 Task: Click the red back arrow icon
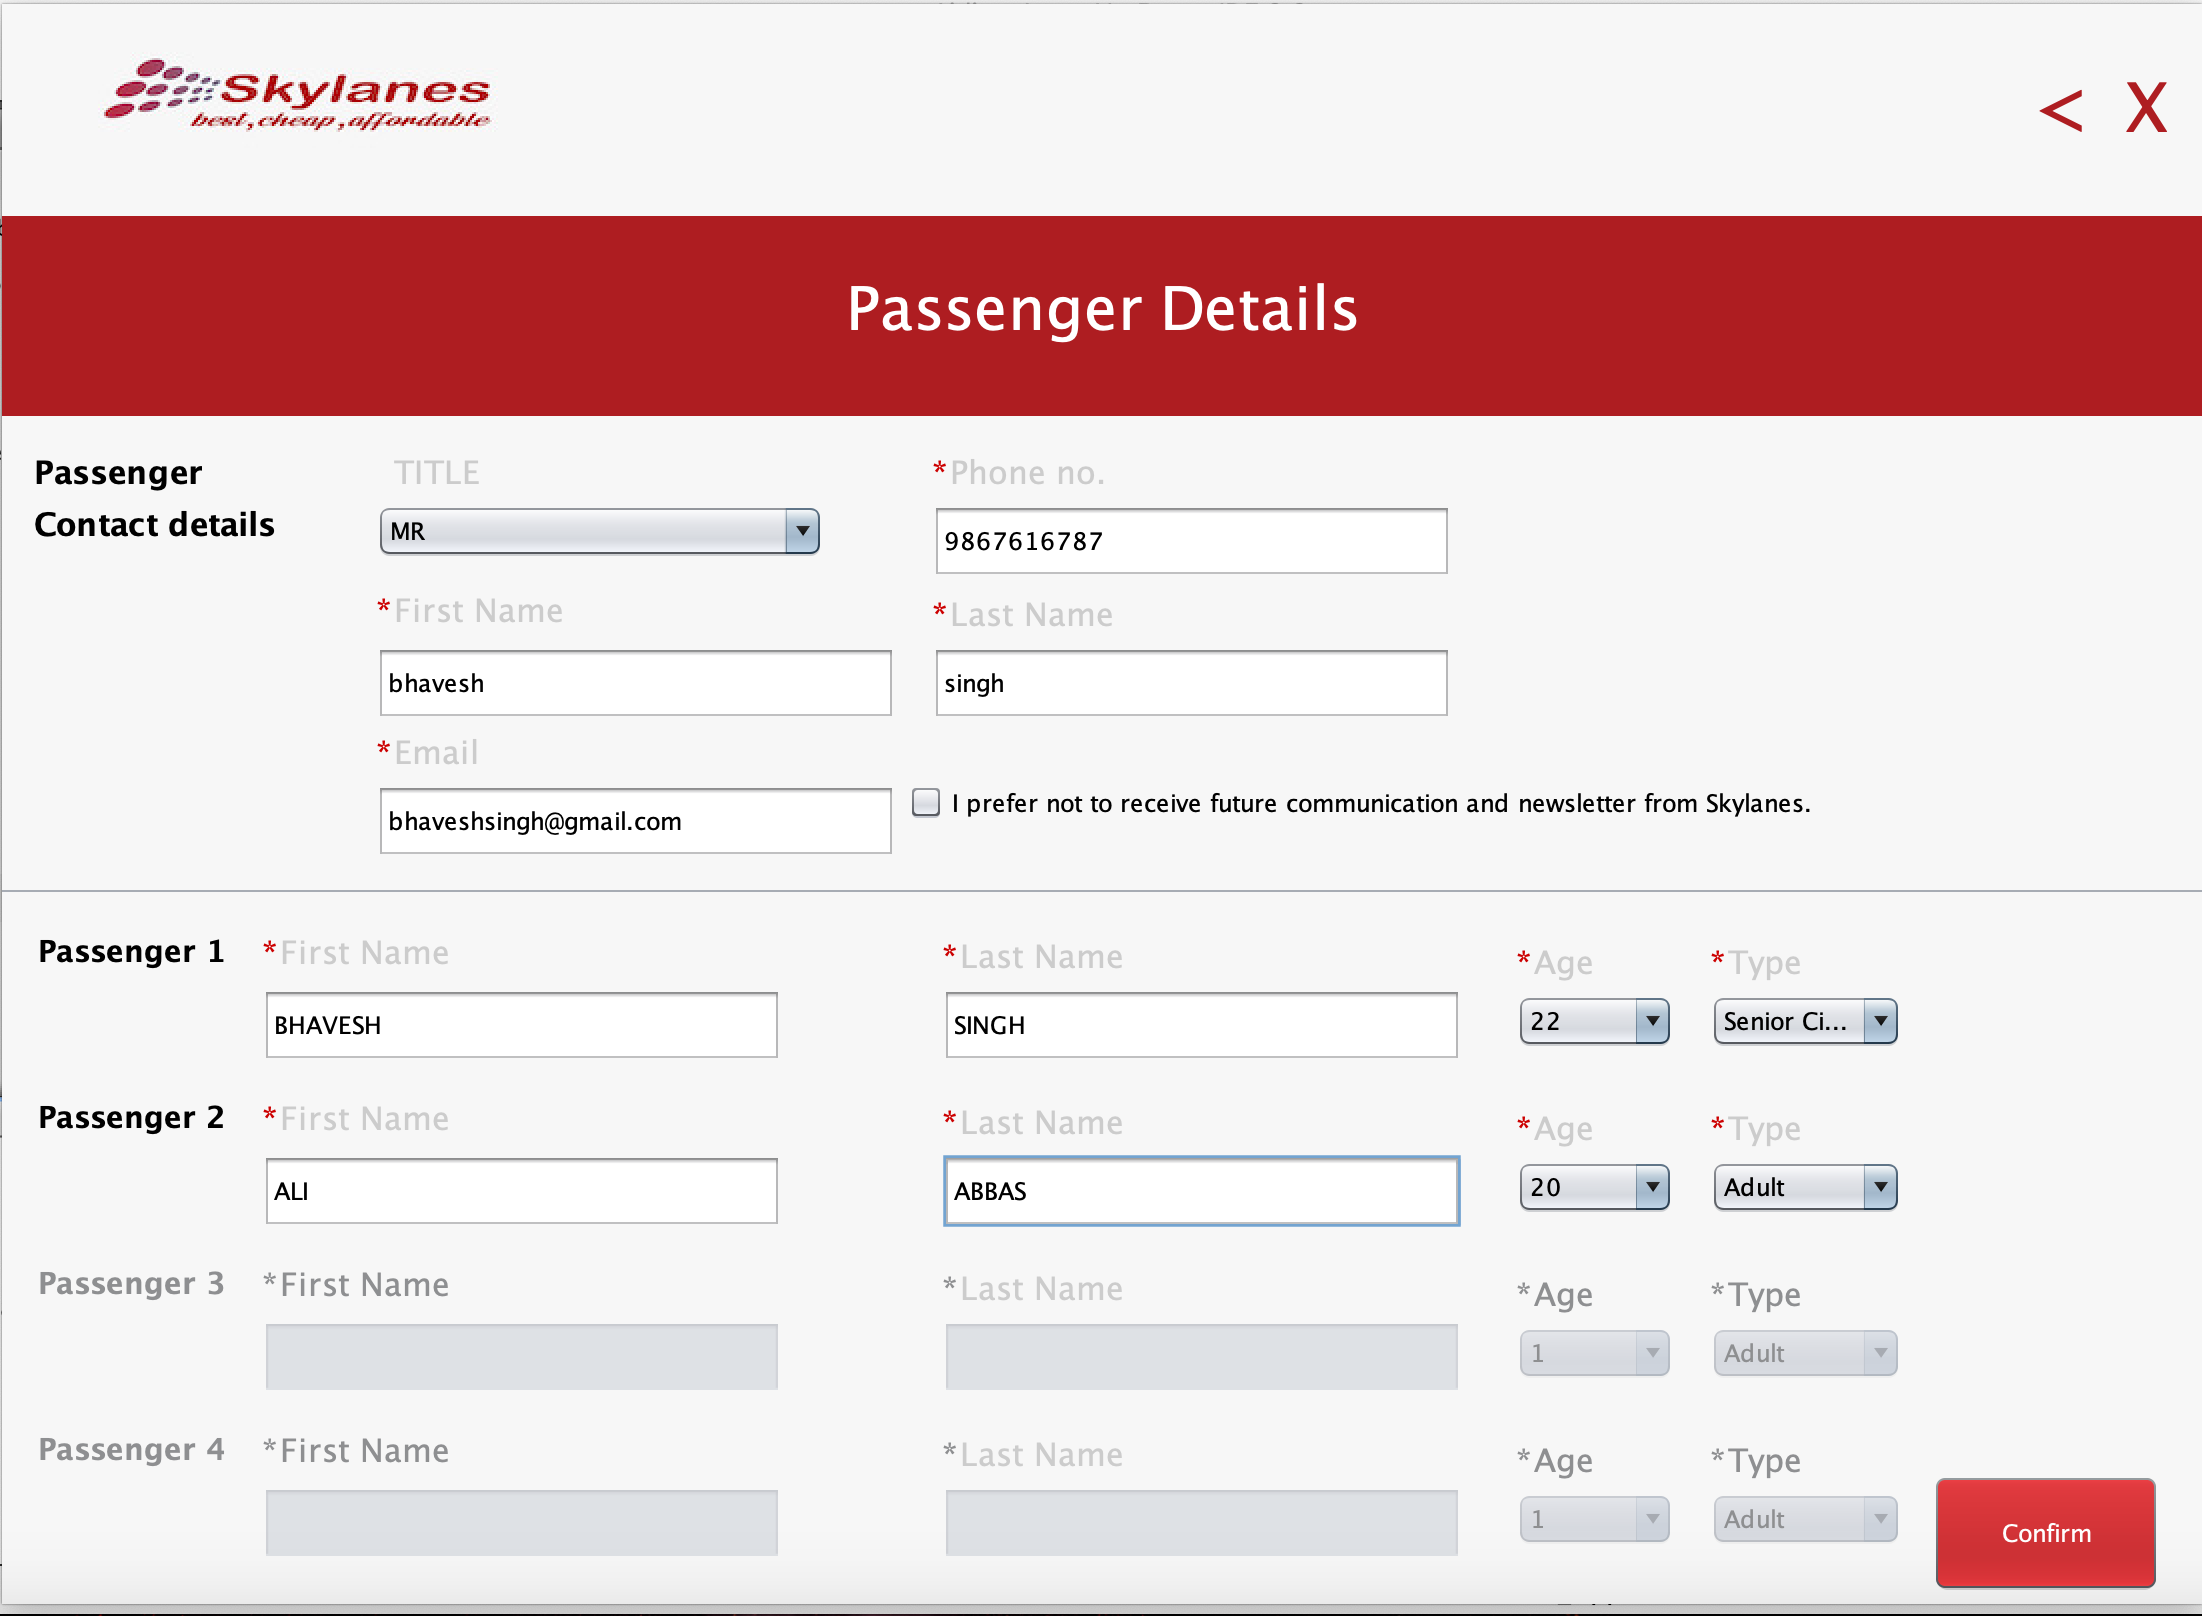pyautogui.click(x=2061, y=110)
